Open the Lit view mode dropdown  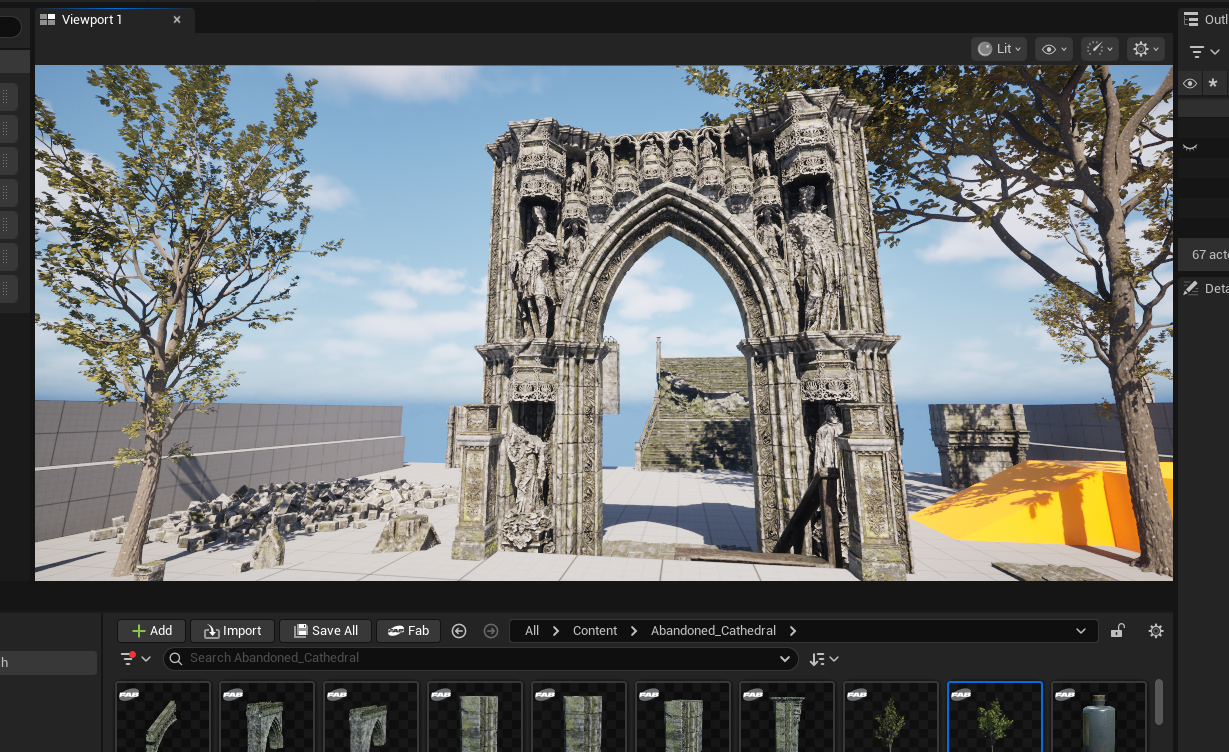click(998, 49)
